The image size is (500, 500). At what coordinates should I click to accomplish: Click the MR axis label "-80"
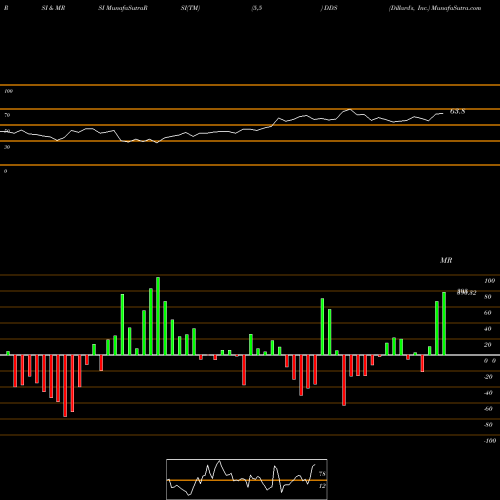coord(488,425)
